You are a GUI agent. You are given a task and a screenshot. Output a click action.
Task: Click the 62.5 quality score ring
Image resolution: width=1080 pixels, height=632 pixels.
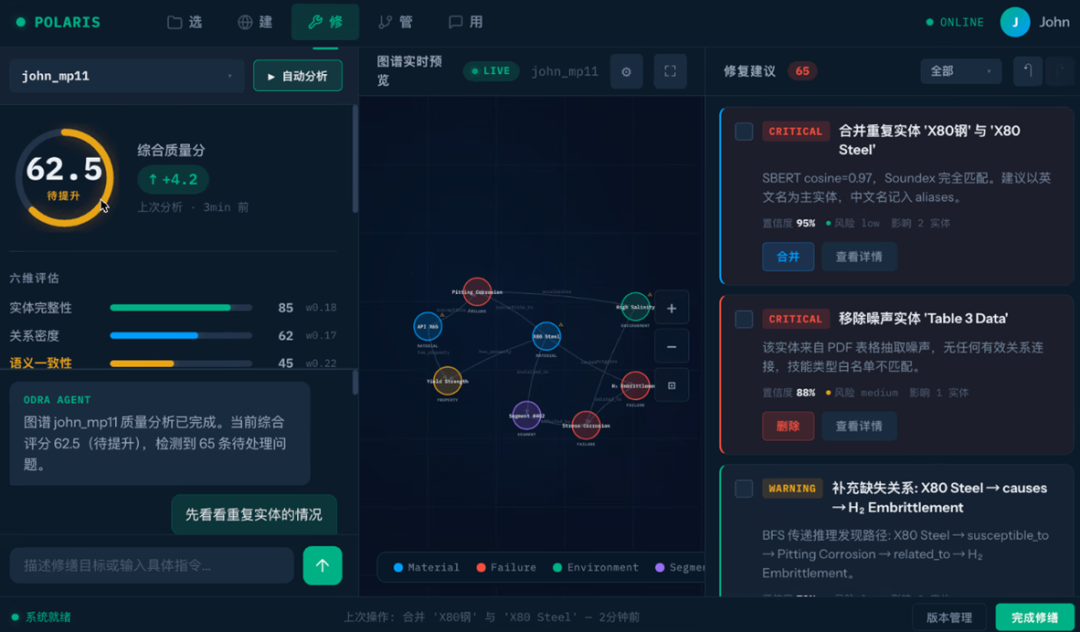coord(64,178)
